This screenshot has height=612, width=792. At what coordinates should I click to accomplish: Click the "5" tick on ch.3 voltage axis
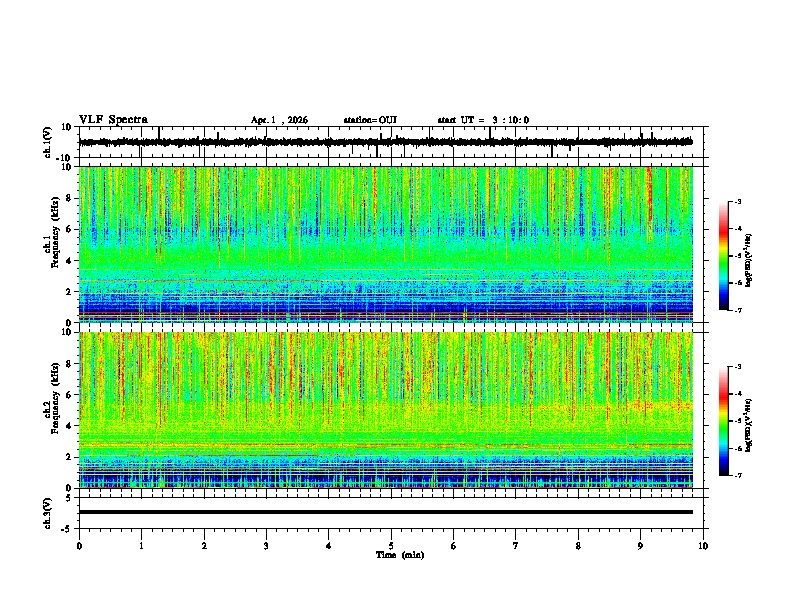tap(70, 498)
